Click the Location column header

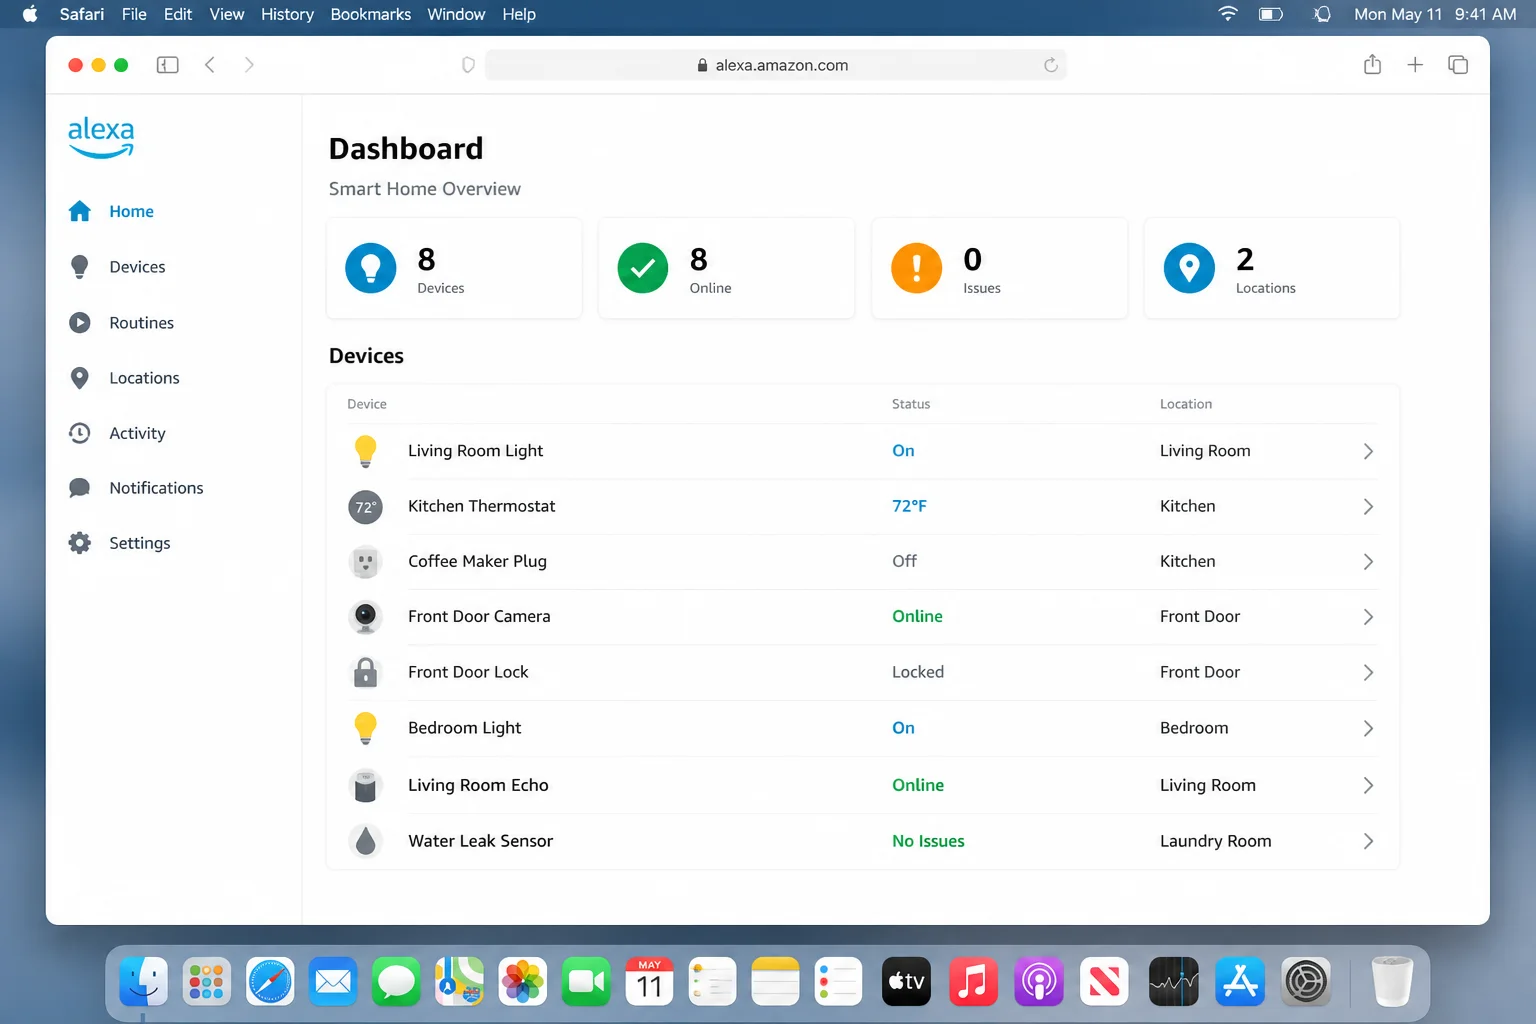[x=1185, y=404]
